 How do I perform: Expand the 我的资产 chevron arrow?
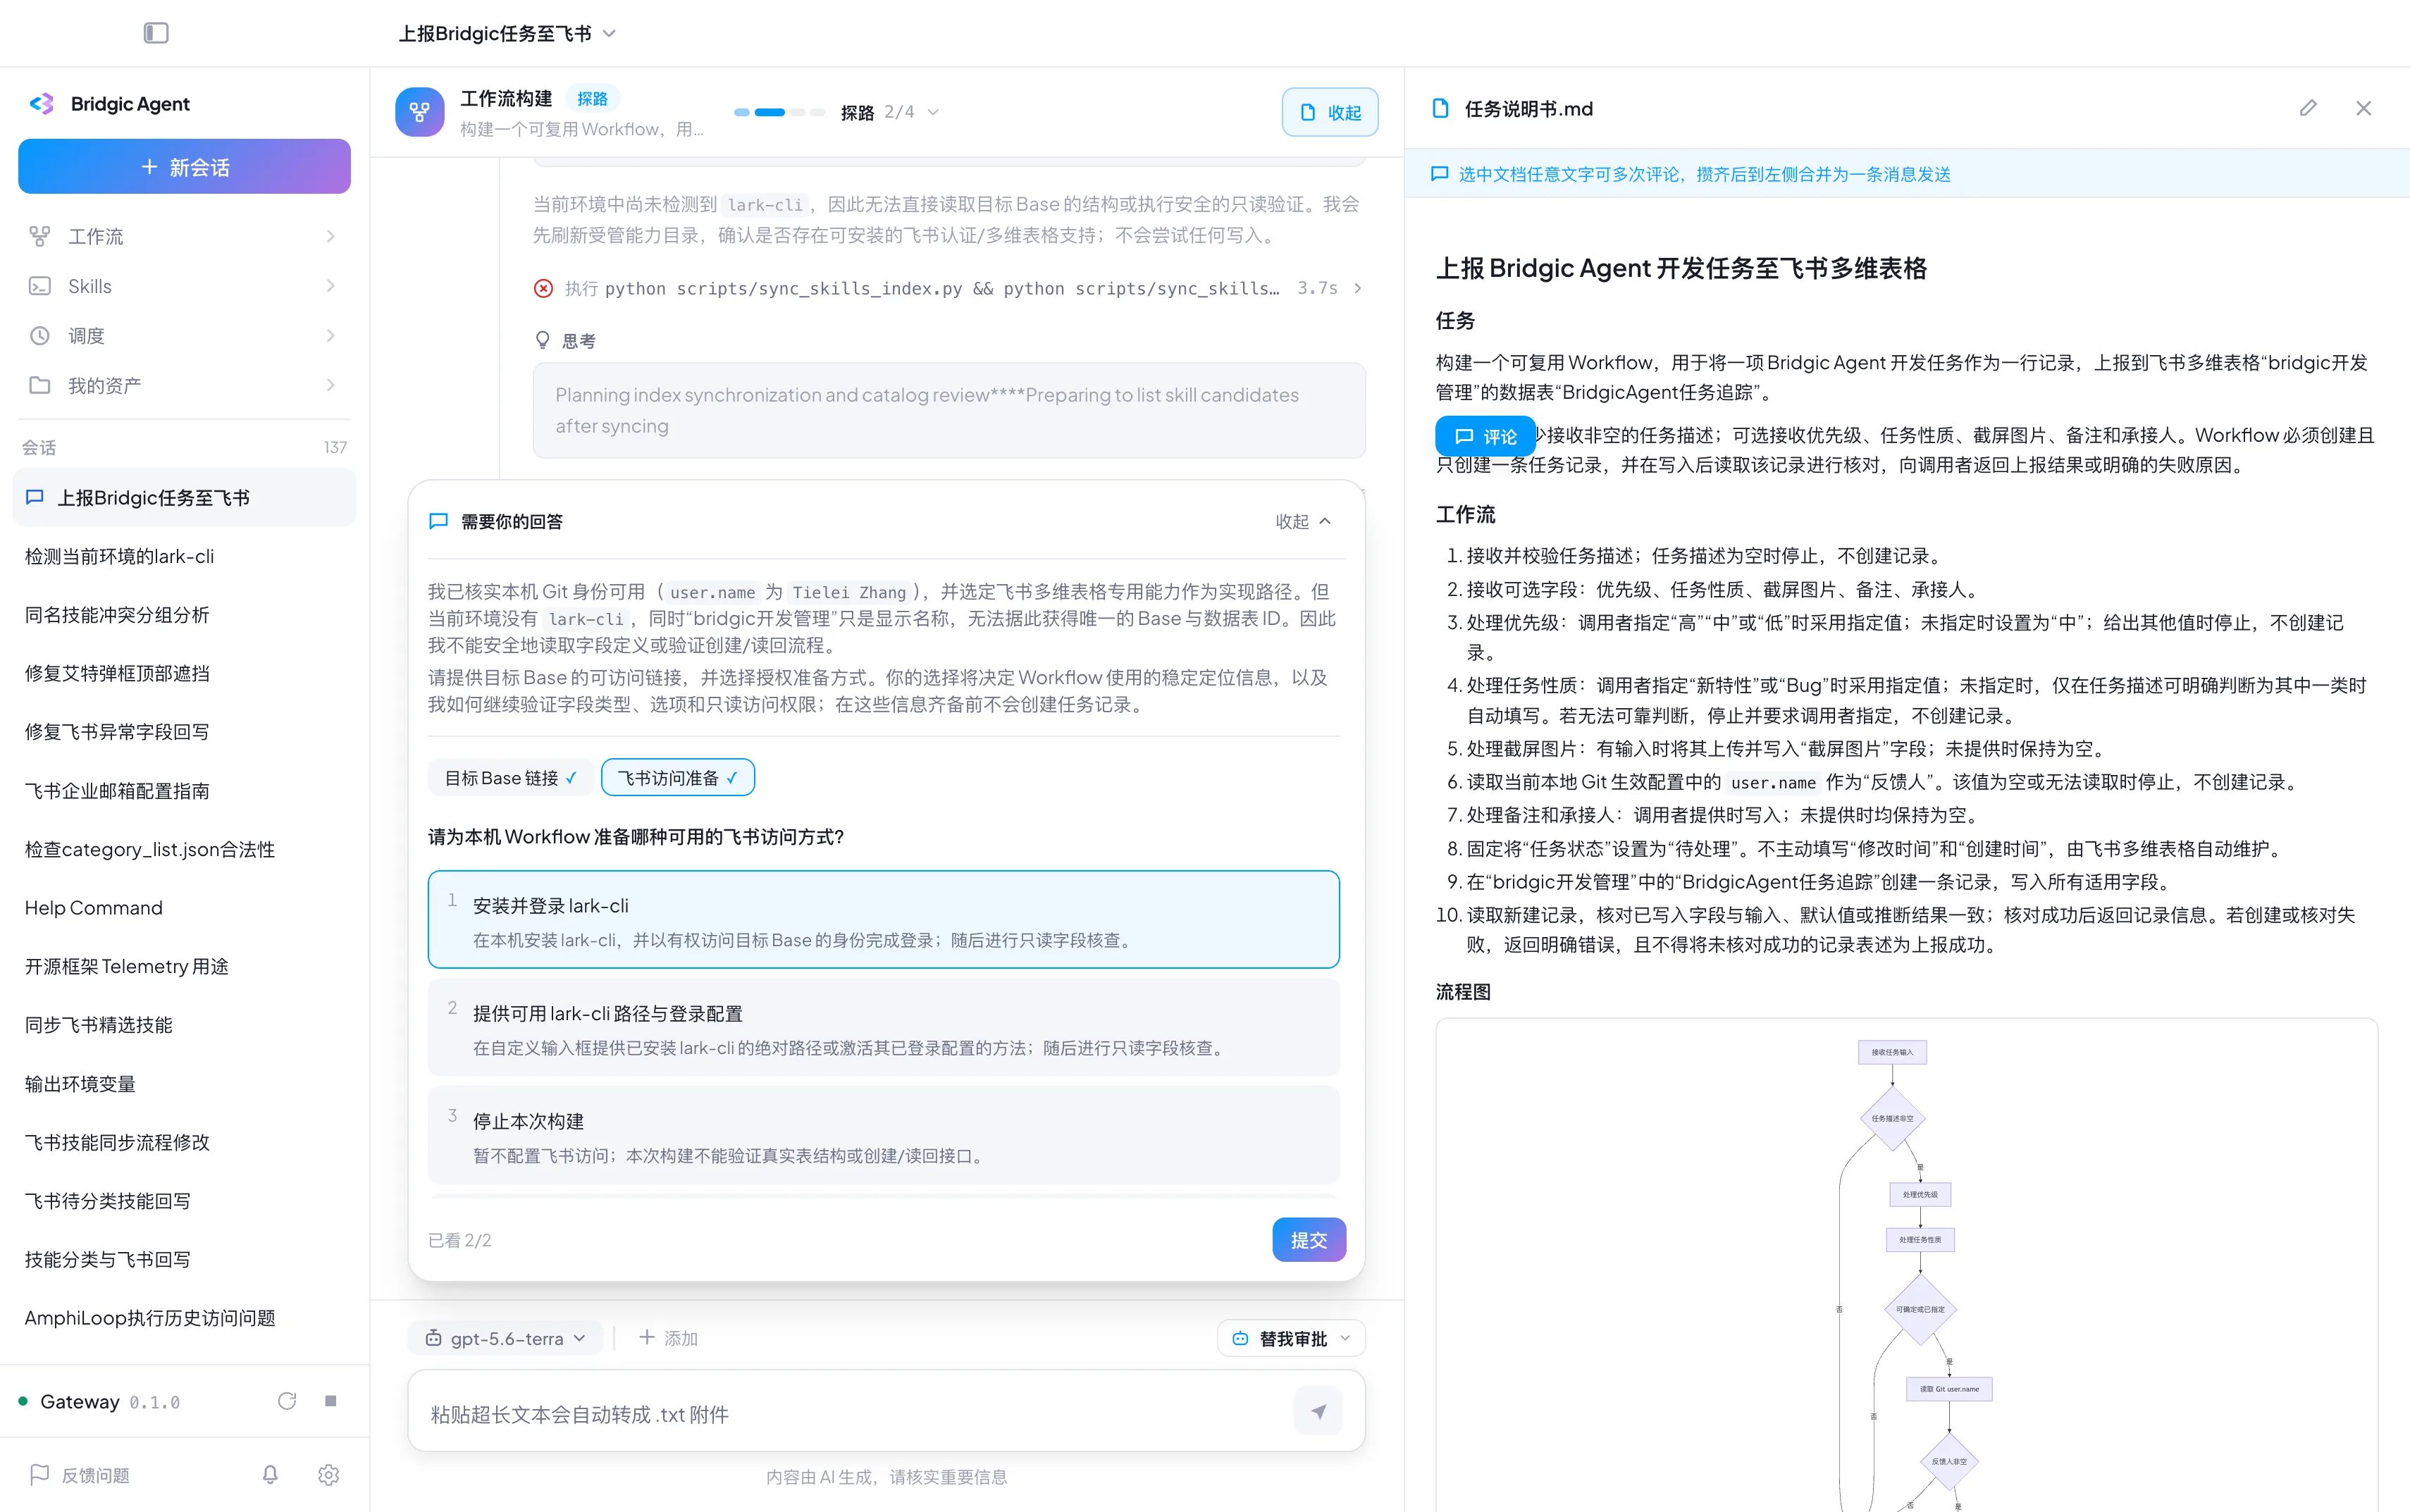(x=331, y=385)
